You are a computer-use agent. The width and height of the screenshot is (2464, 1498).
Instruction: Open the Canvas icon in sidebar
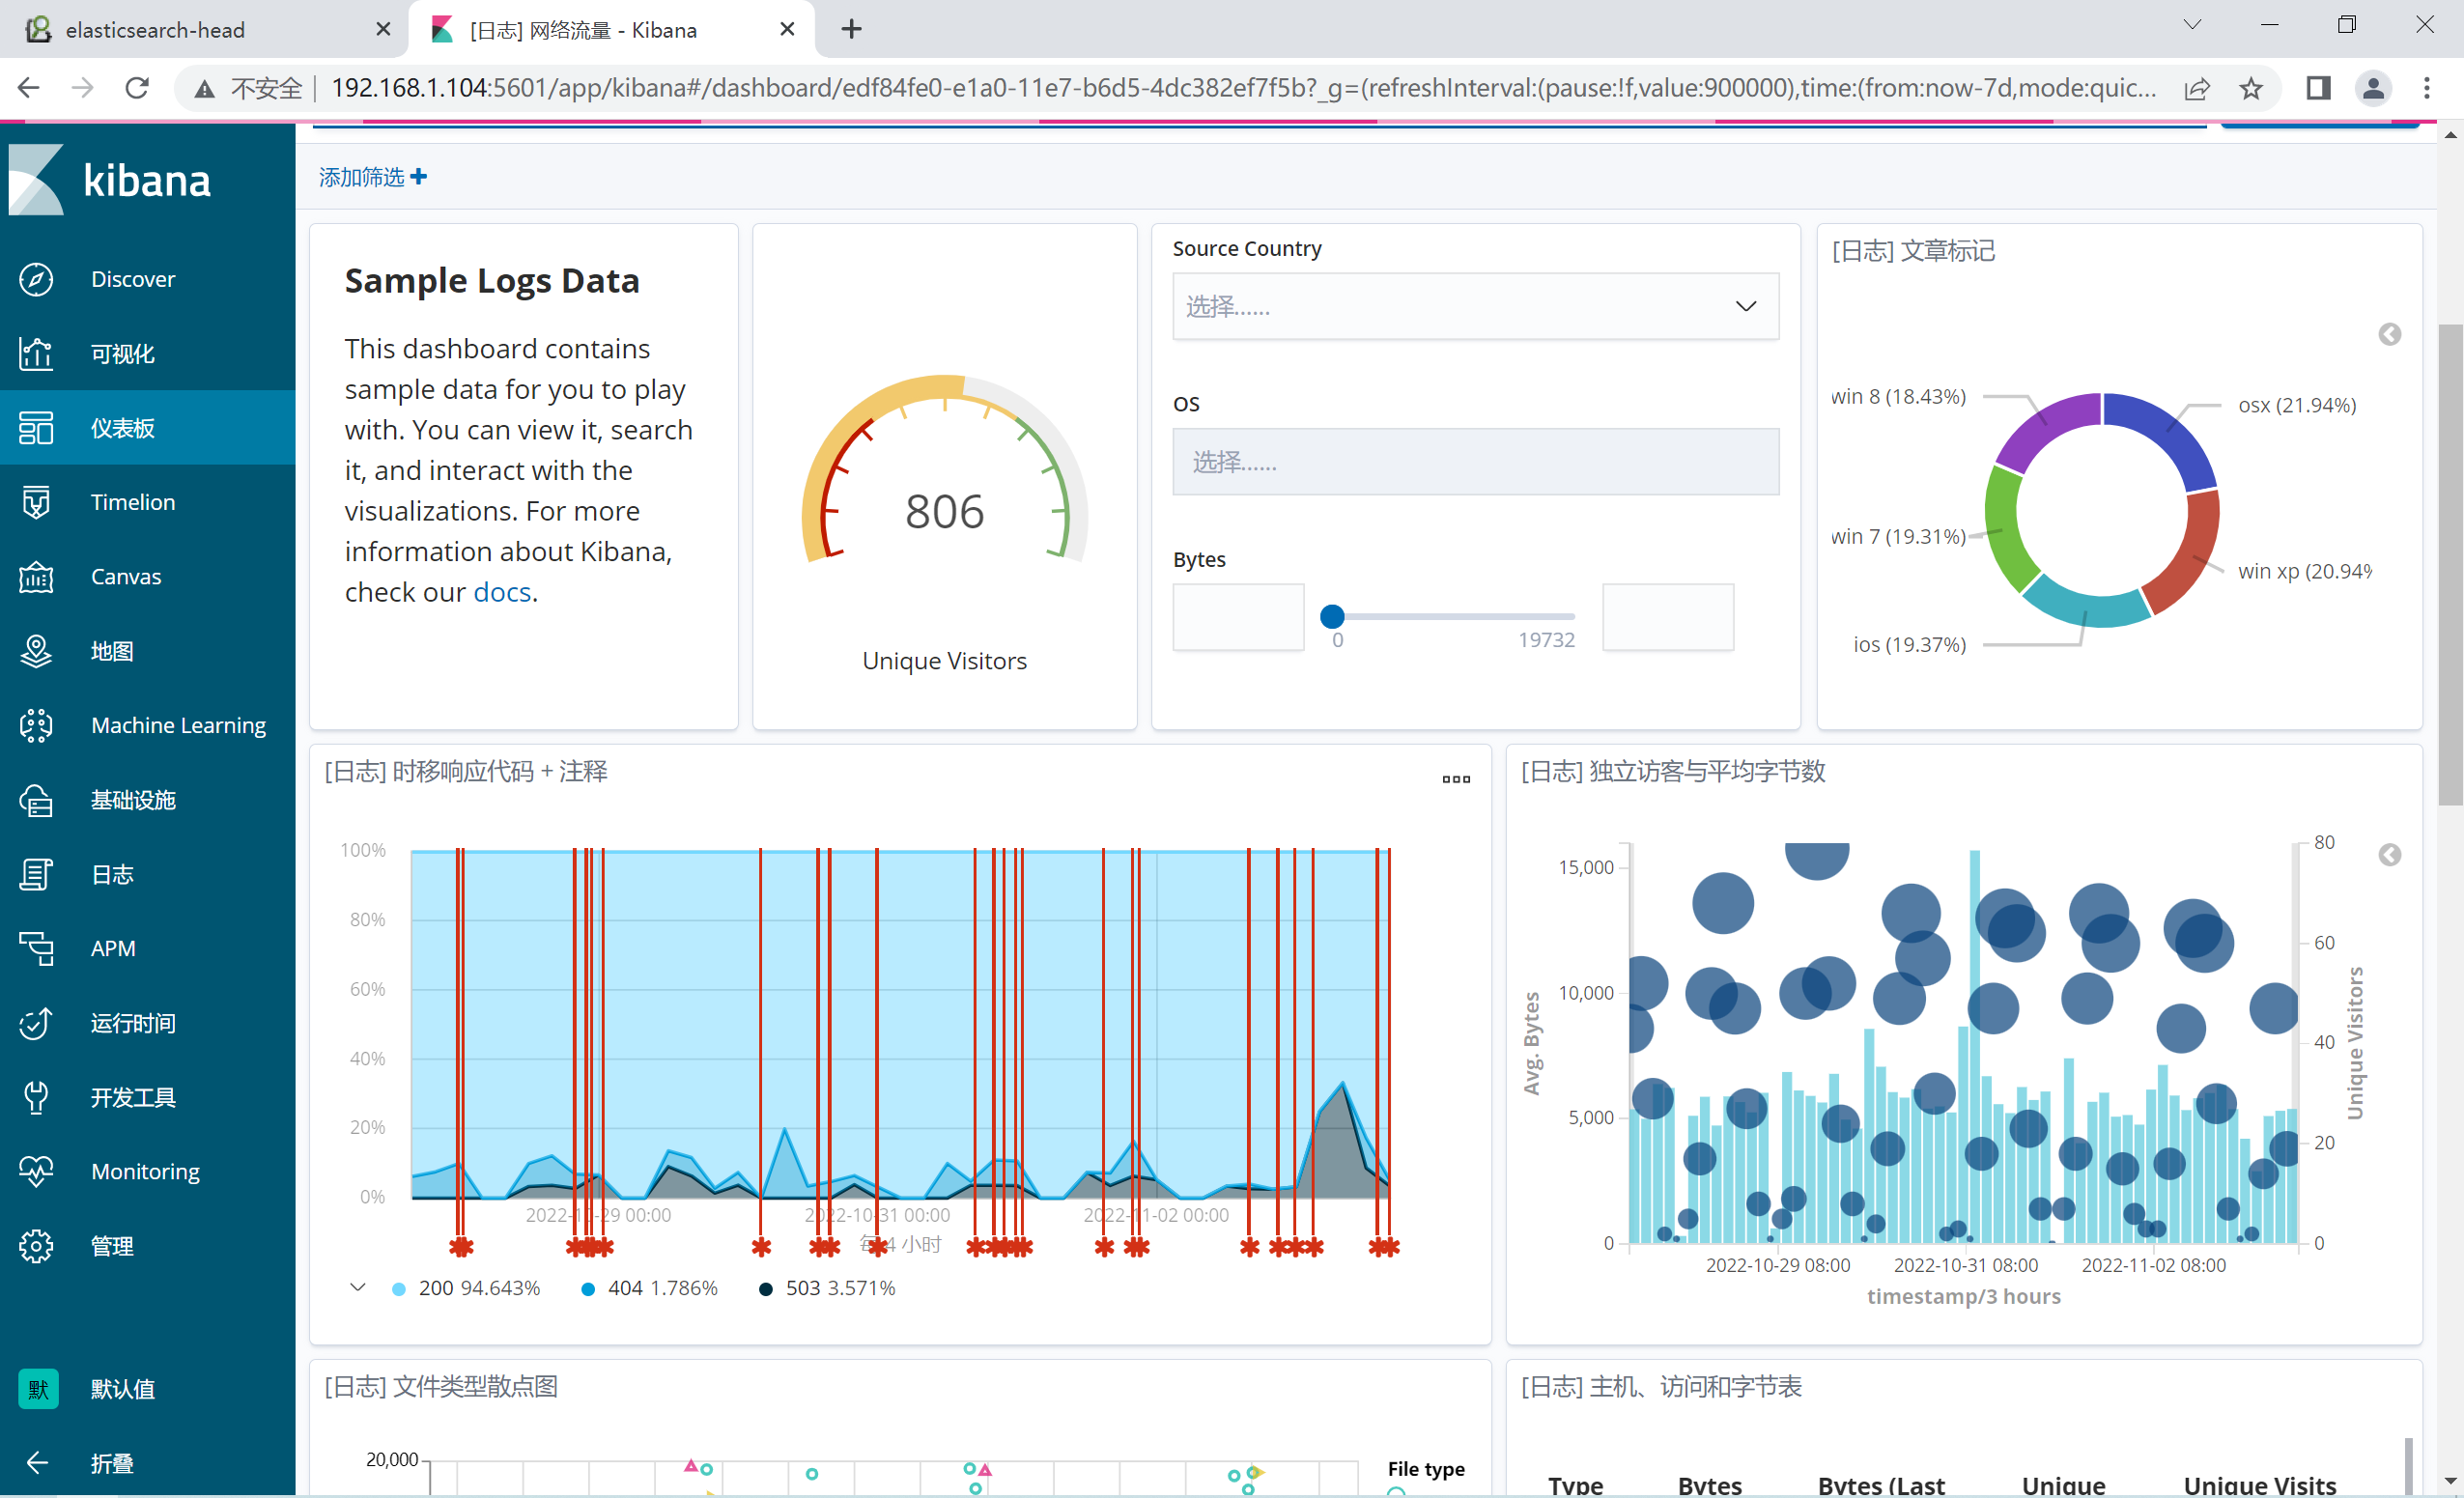click(x=36, y=577)
